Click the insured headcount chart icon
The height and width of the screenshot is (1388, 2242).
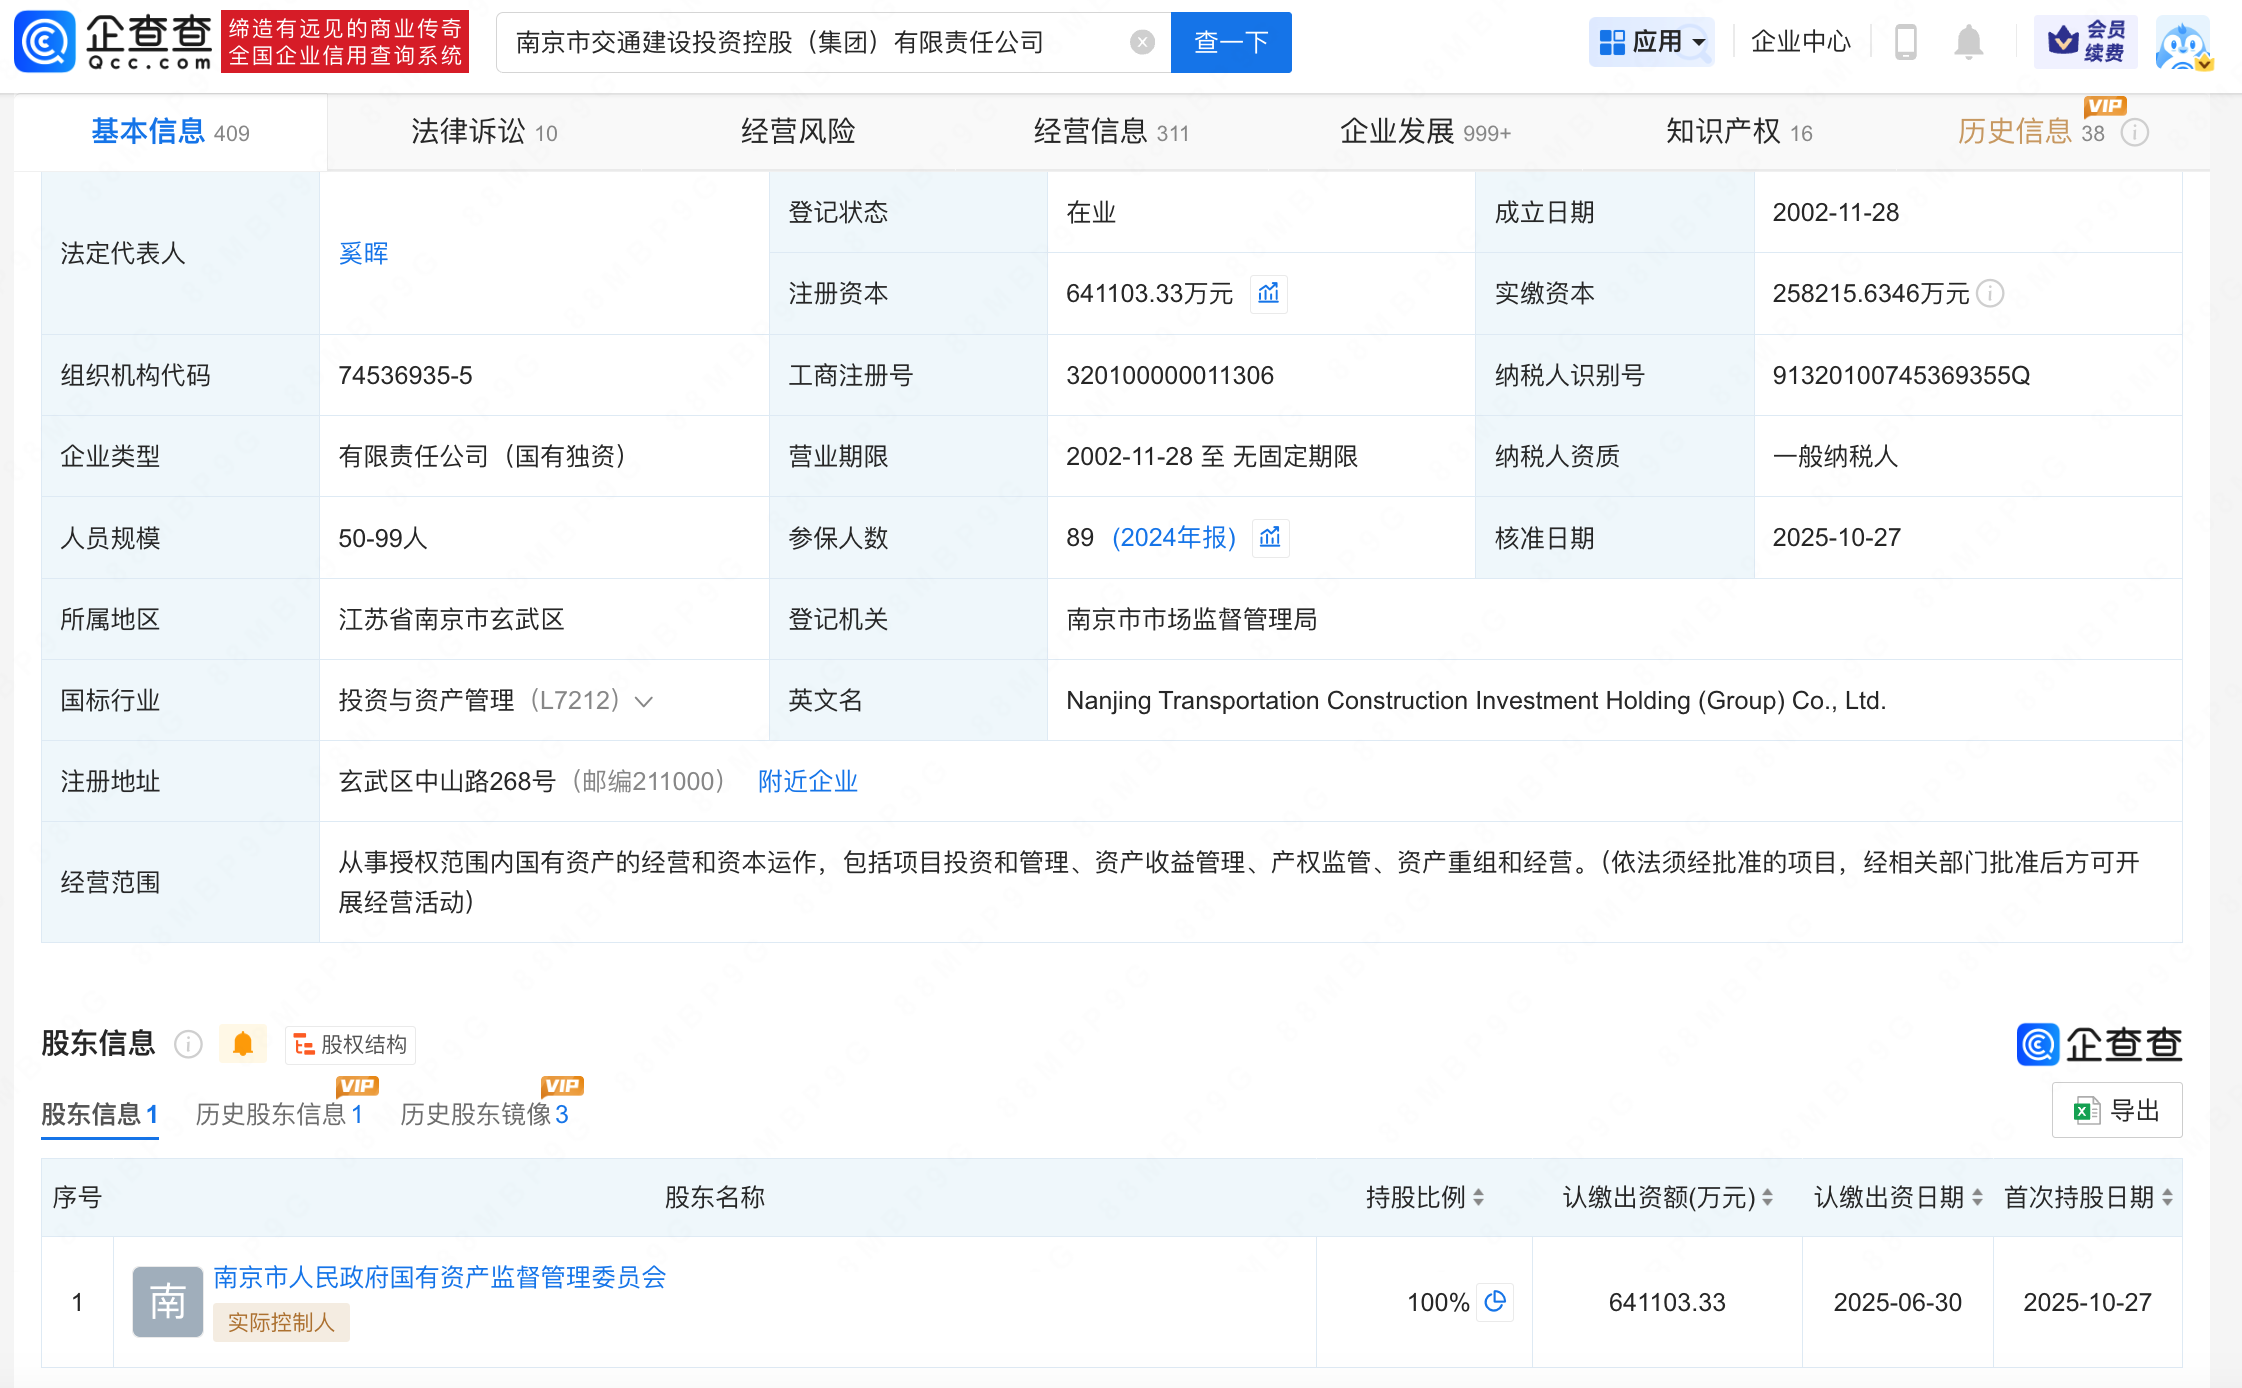pyautogui.click(x=1270, y=538)
